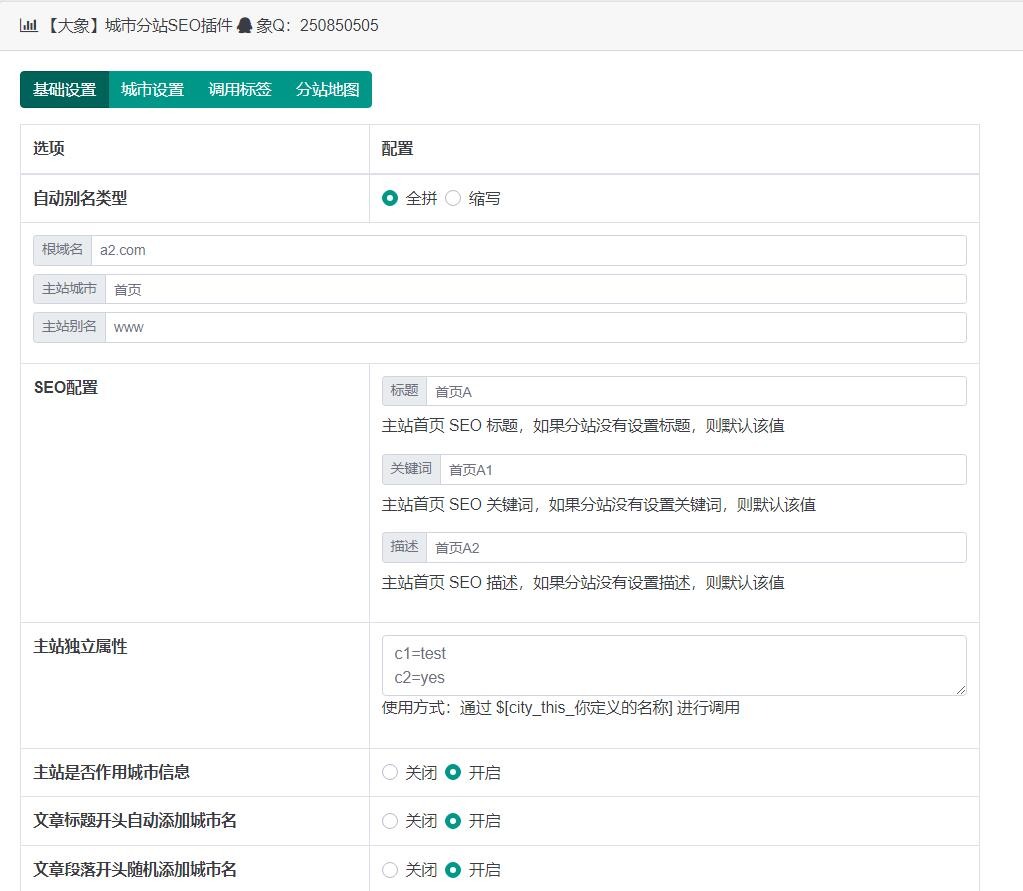Click the 主站别名 input box
This screenshot has width=1023, height=891.
(x=535, y=327)
